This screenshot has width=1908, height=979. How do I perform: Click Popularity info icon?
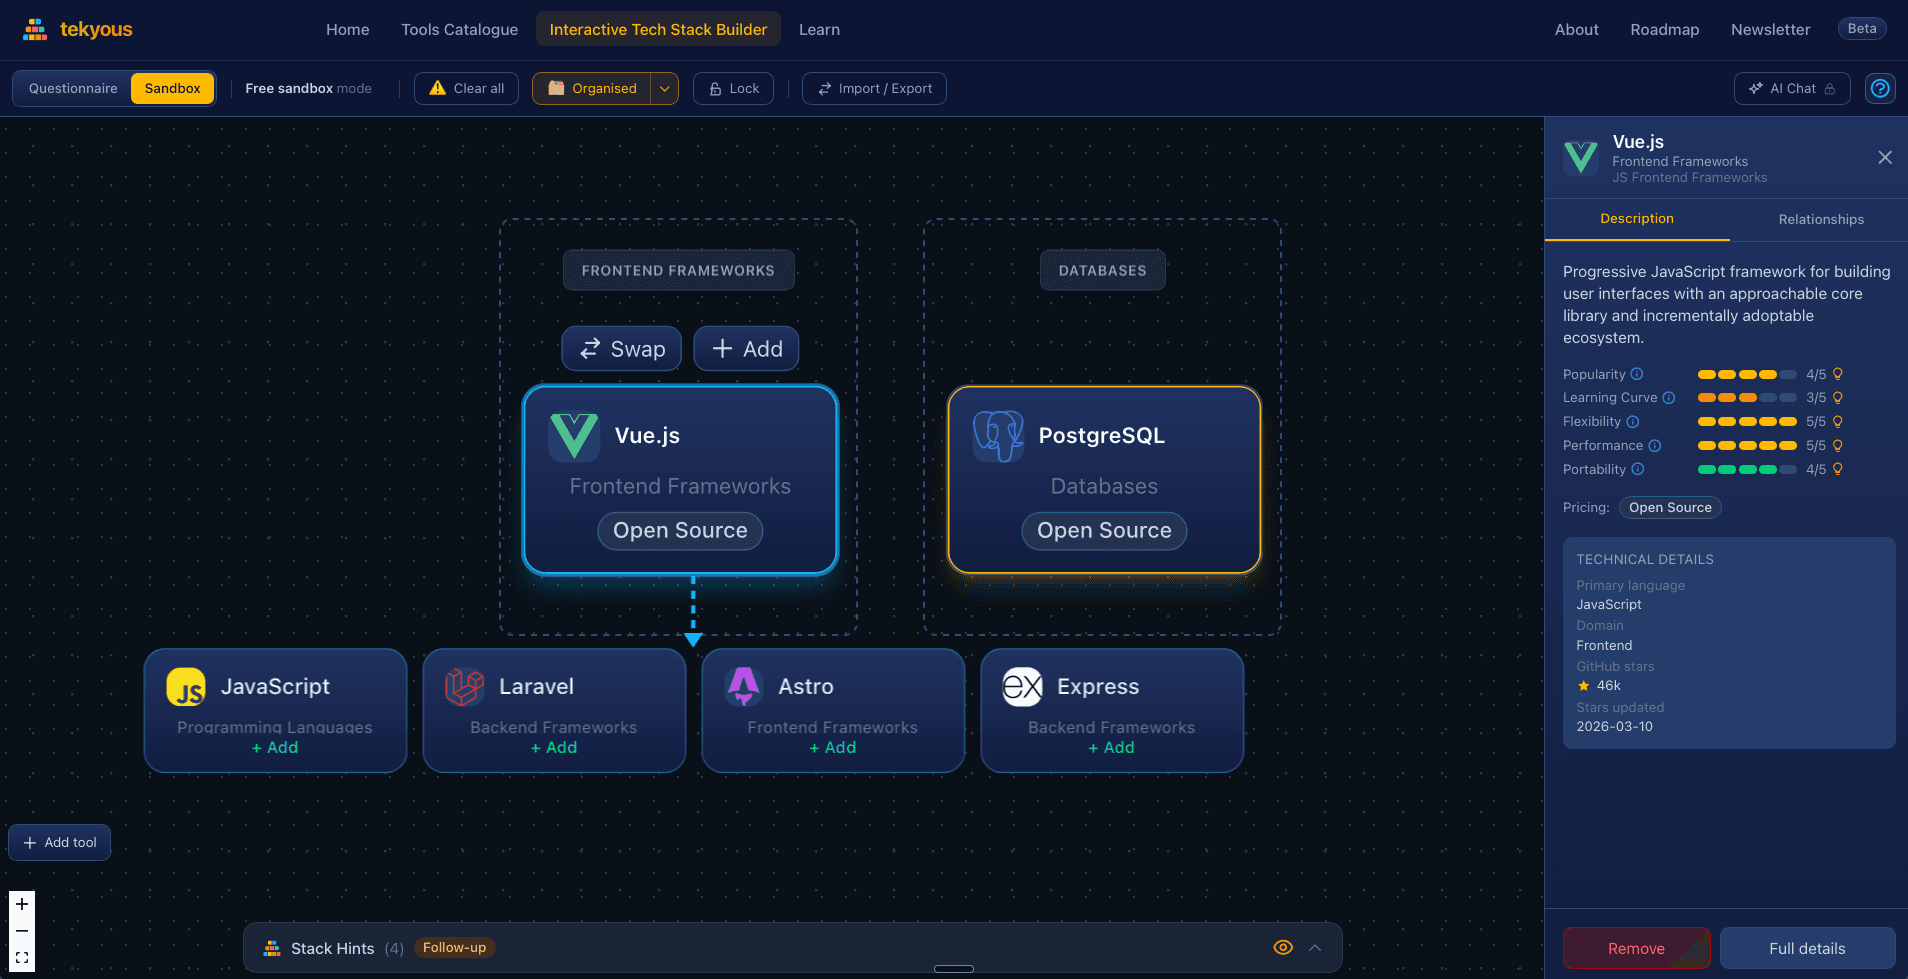1637,374
